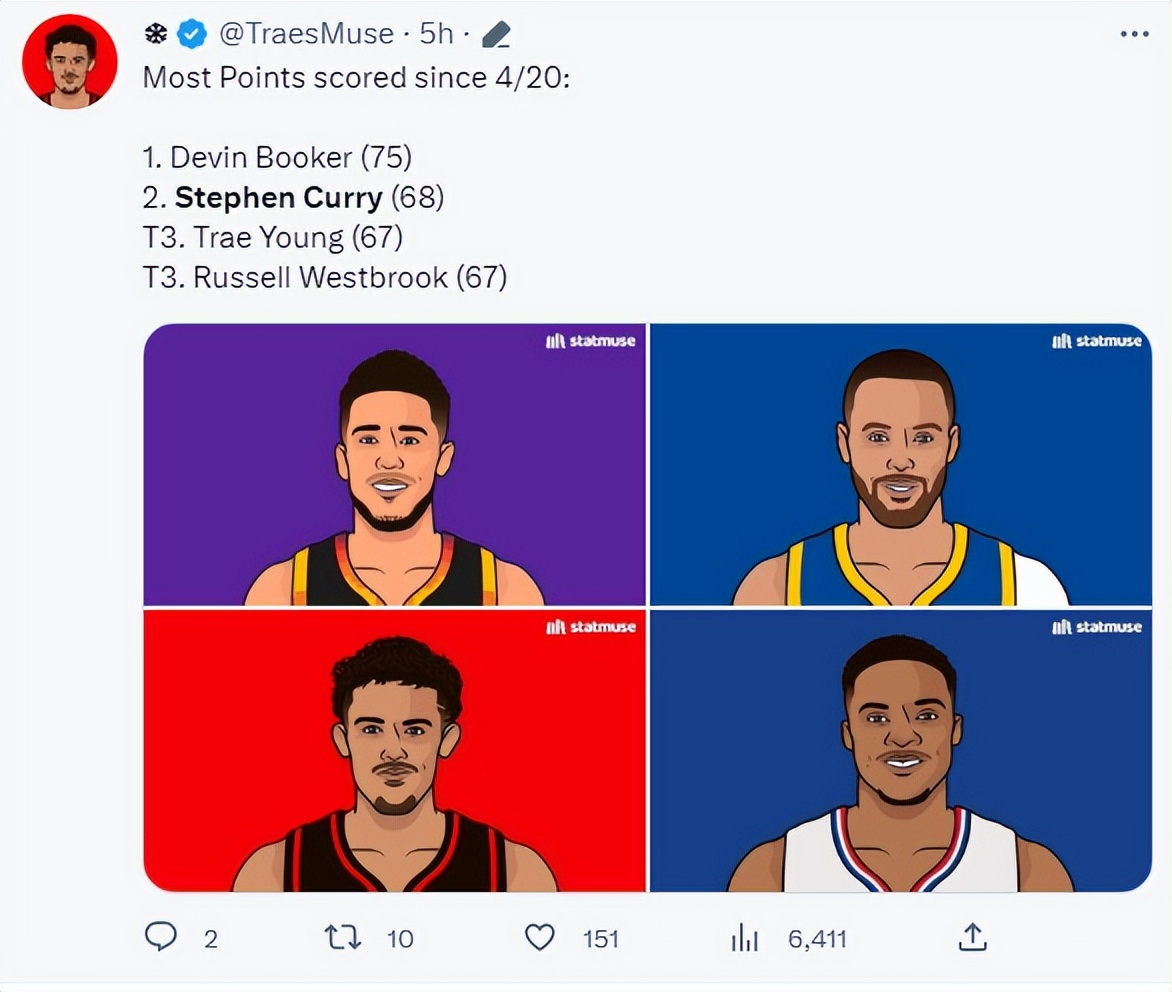Image resolution: width=1172 pixels, height=992 pixels.
Task: Click the reply count of 2
Action: click(x=210, y=939)
